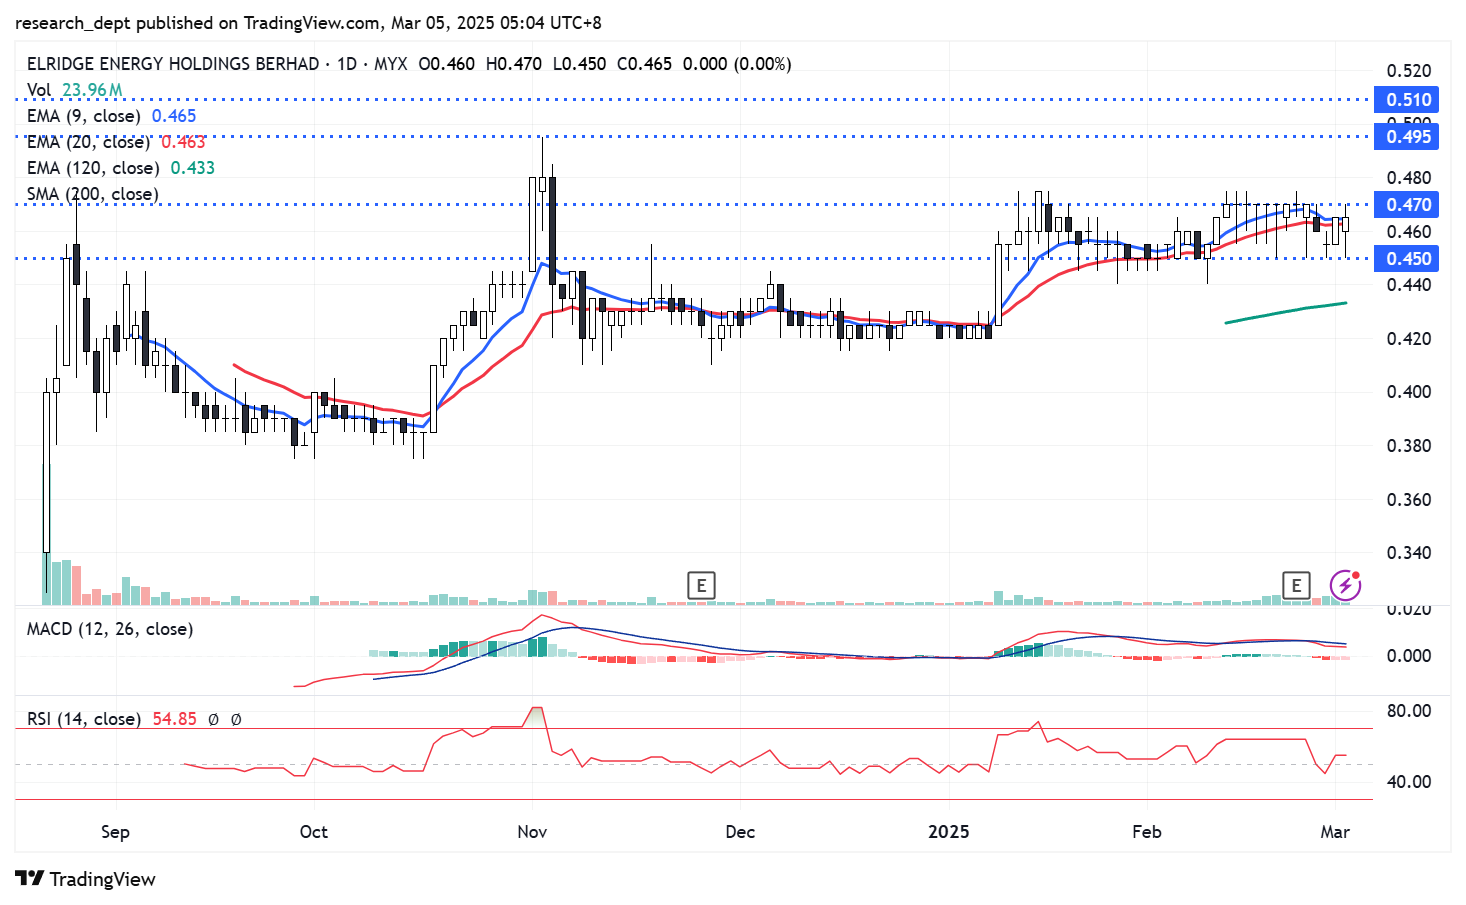1466x905 pixels.
Task: Click the green SMA 200 line segment
Action: (1286, 312)
